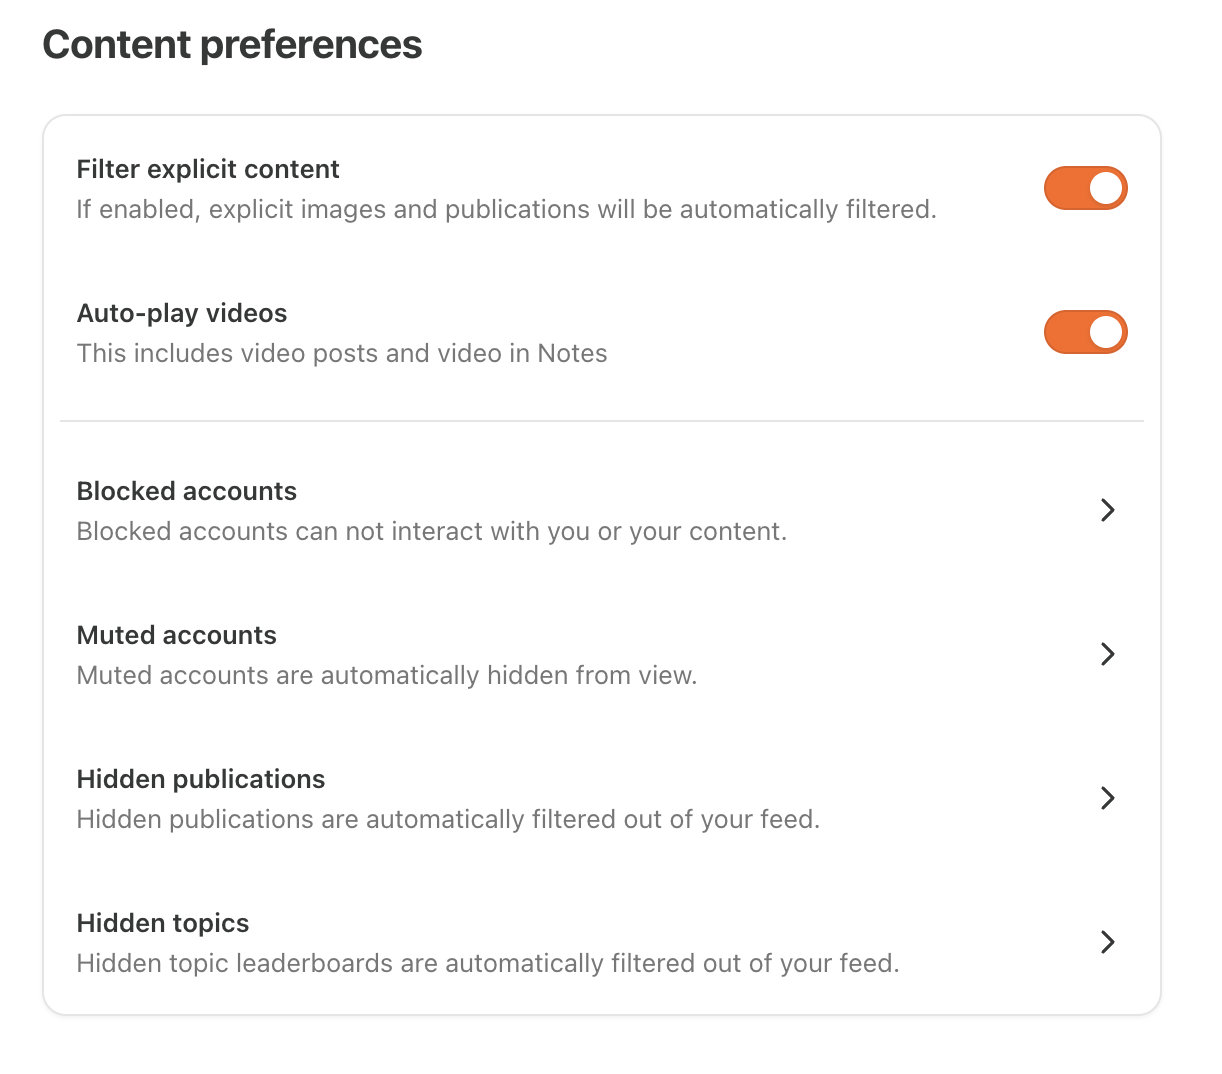This screenshot has height=1074, width=1222.
Task: Select the Blocked accounts label text
Action: click(x=186, y=491)
